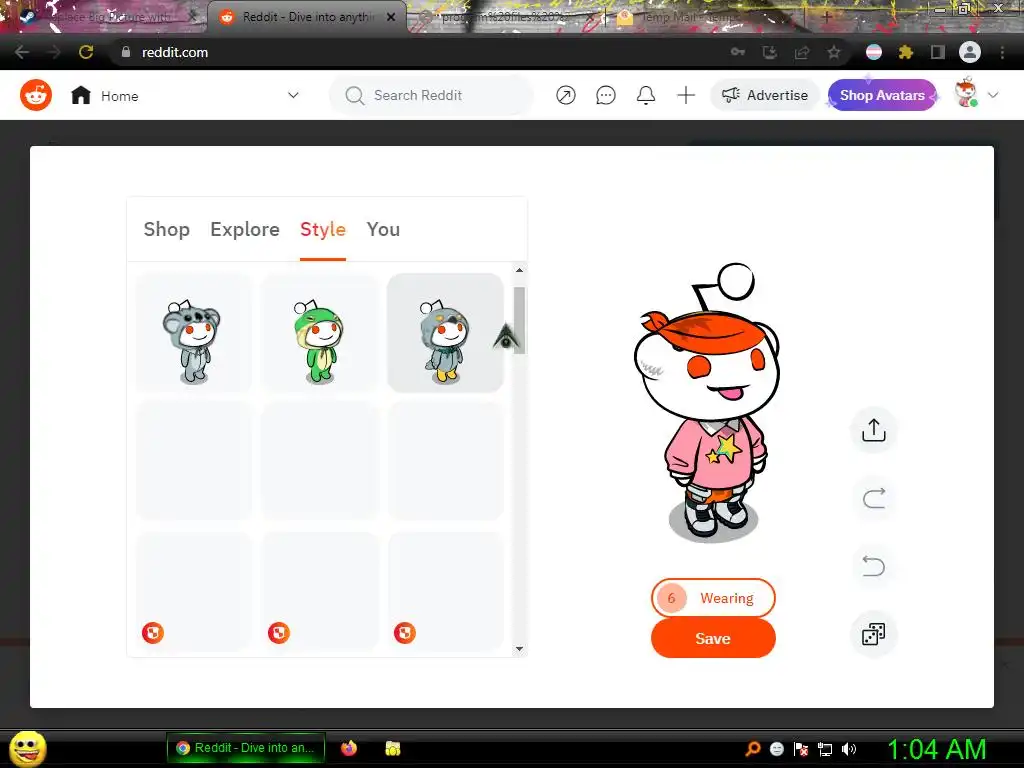Viewport: 1024px width, 768px height.
Task: Switch to the Shop tab
Action: 167,229
